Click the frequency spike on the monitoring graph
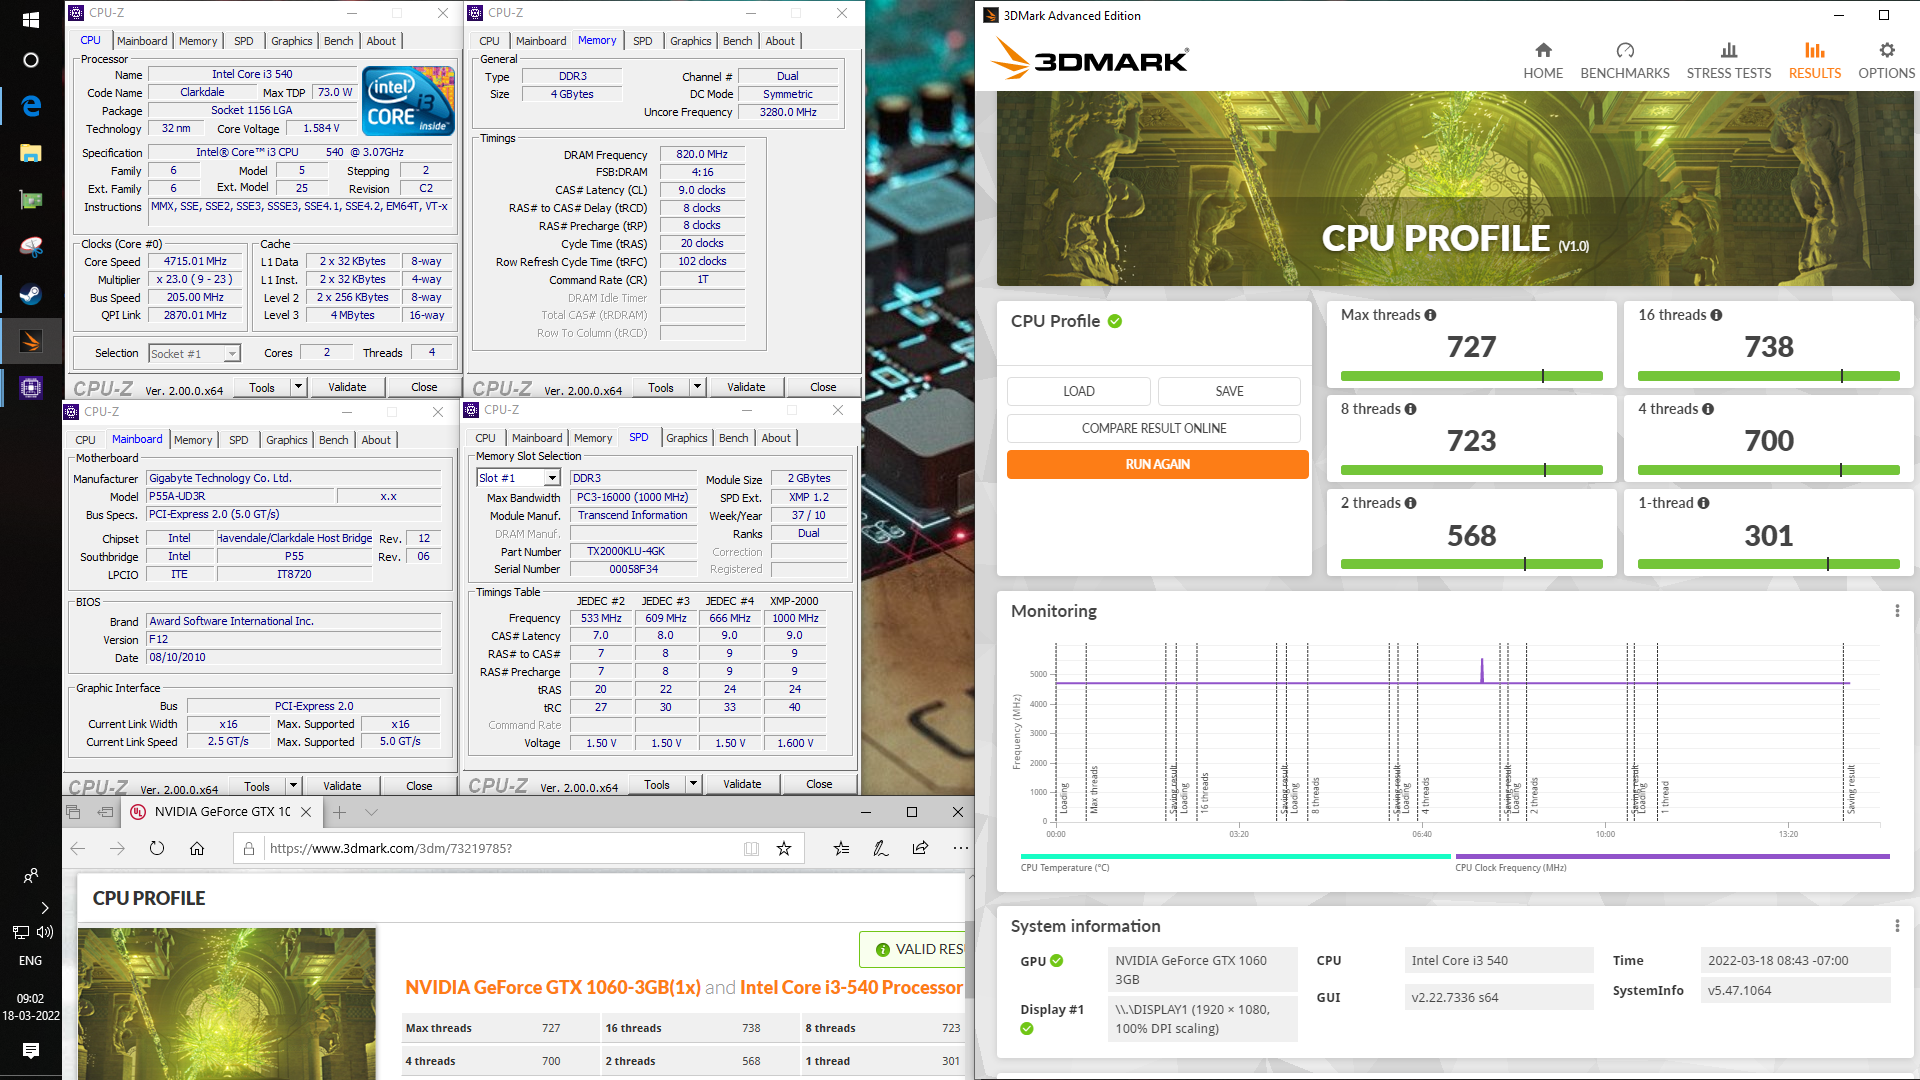Screen dimensions: 1920x1080 1482,670
